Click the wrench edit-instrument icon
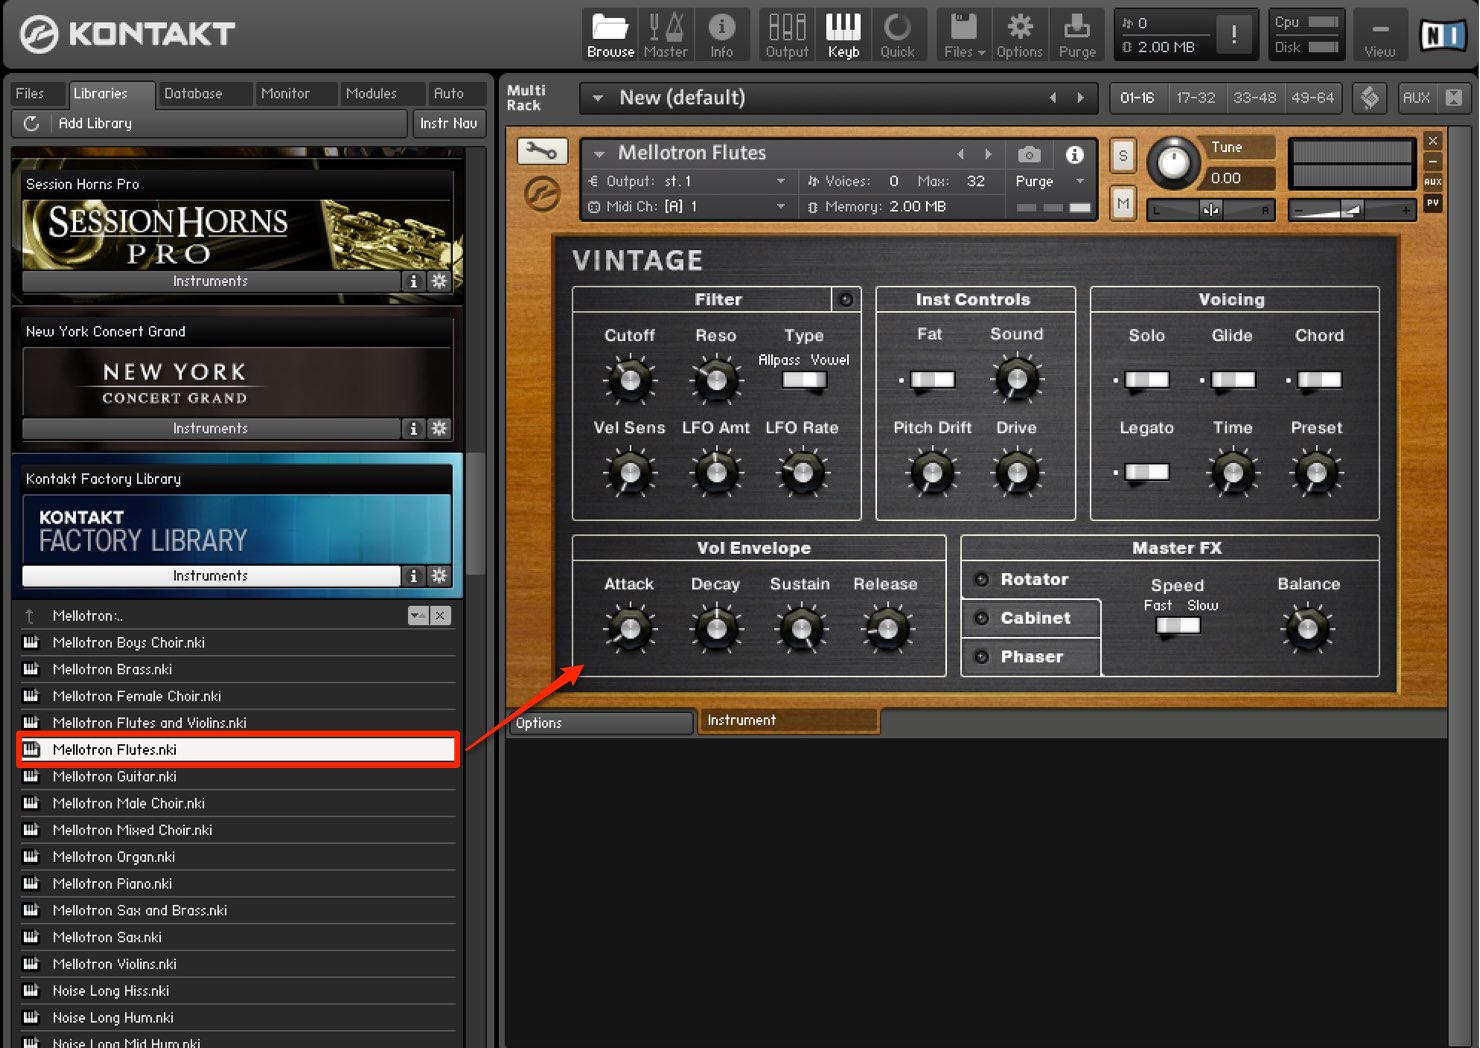1480x1048 pixels. 542,151
